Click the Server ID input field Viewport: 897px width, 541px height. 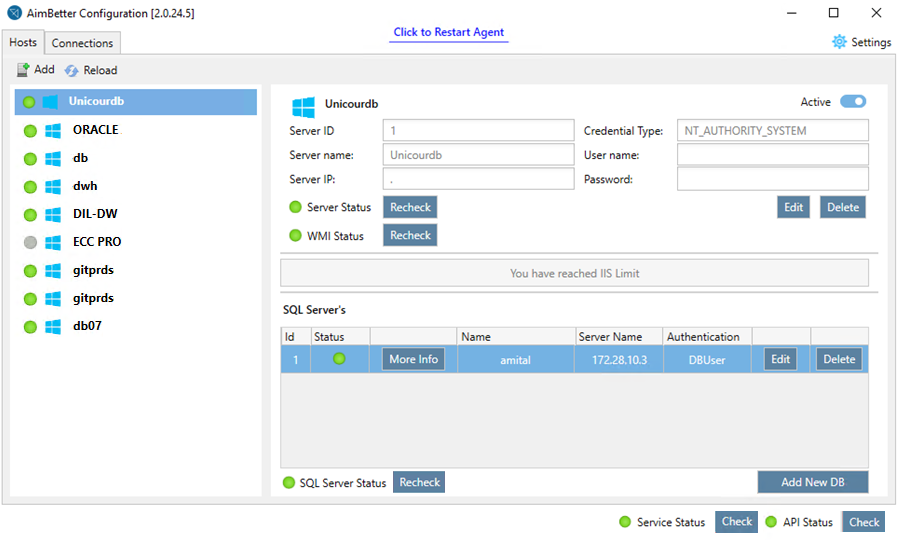click(x=478, y=130)
